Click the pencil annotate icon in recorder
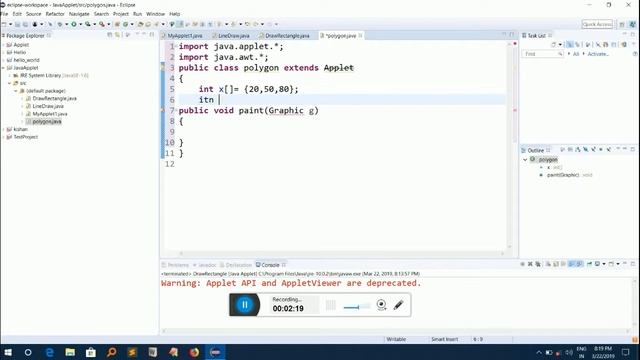The width and height of the screenshot is (640, 360). [398, 304]
